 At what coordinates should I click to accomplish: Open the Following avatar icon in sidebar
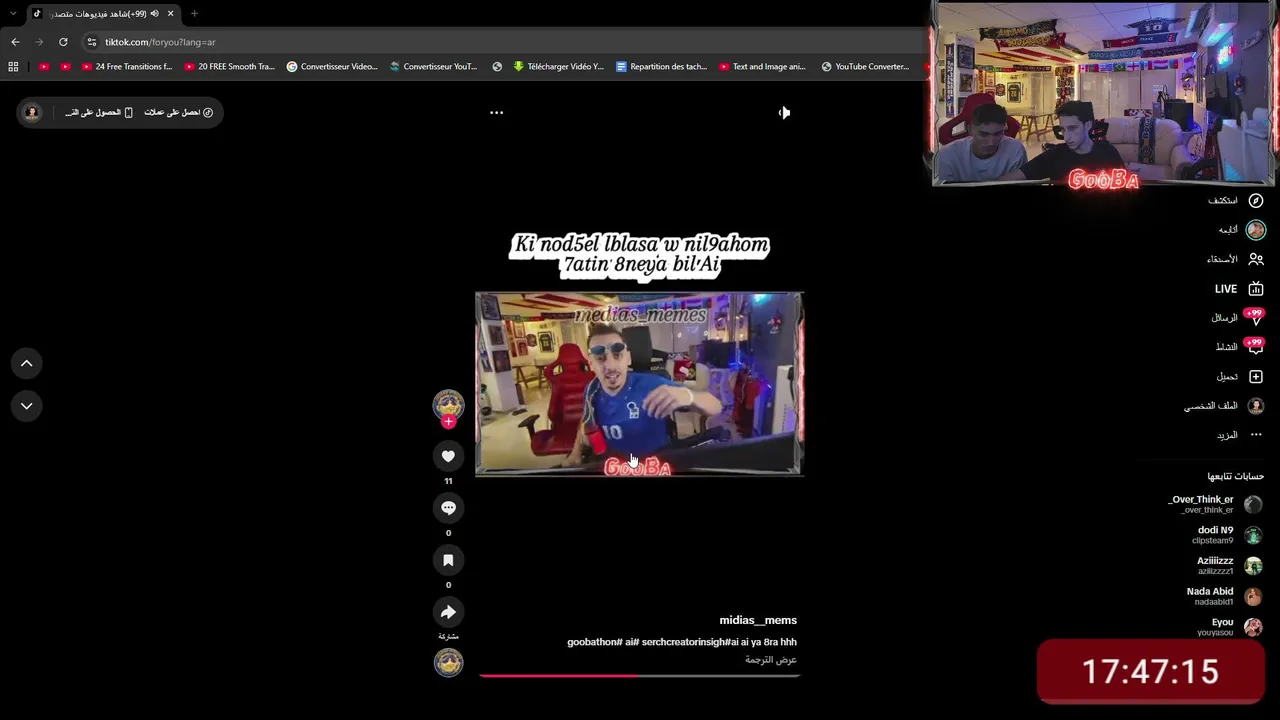pyautogui.click(x=1256, y=230)
